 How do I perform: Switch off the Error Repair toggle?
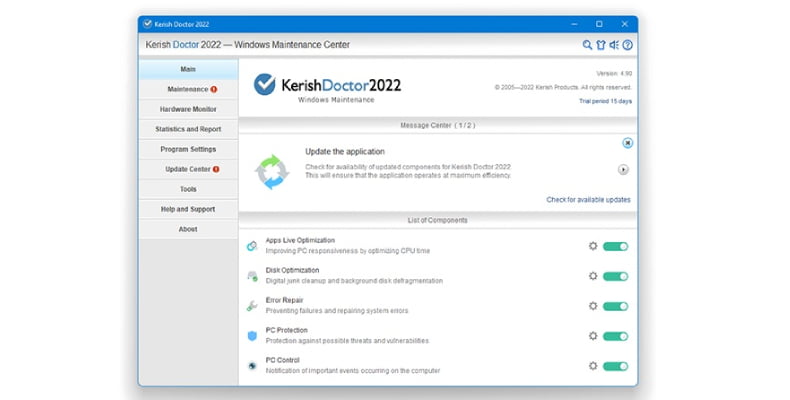point(615,306)
